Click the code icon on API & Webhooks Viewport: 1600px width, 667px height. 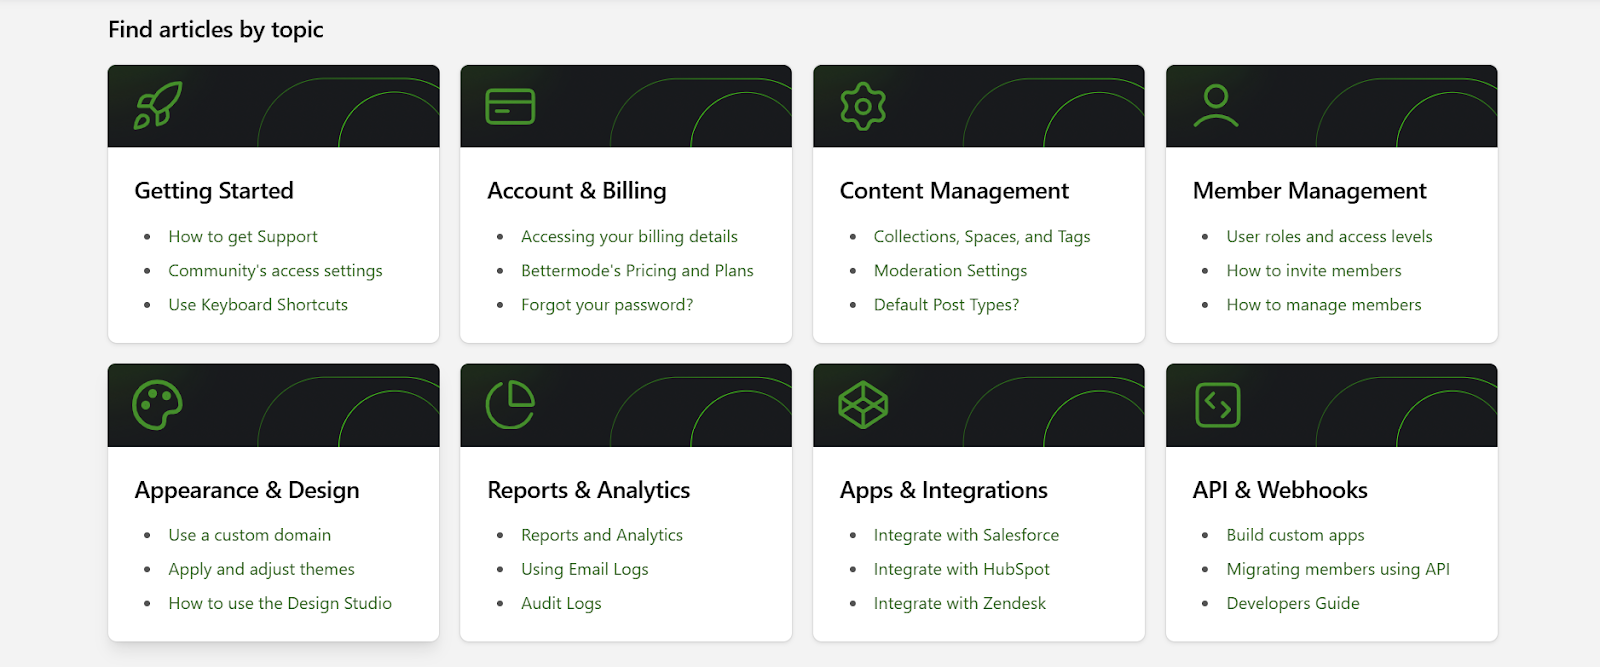[1217, 405]
